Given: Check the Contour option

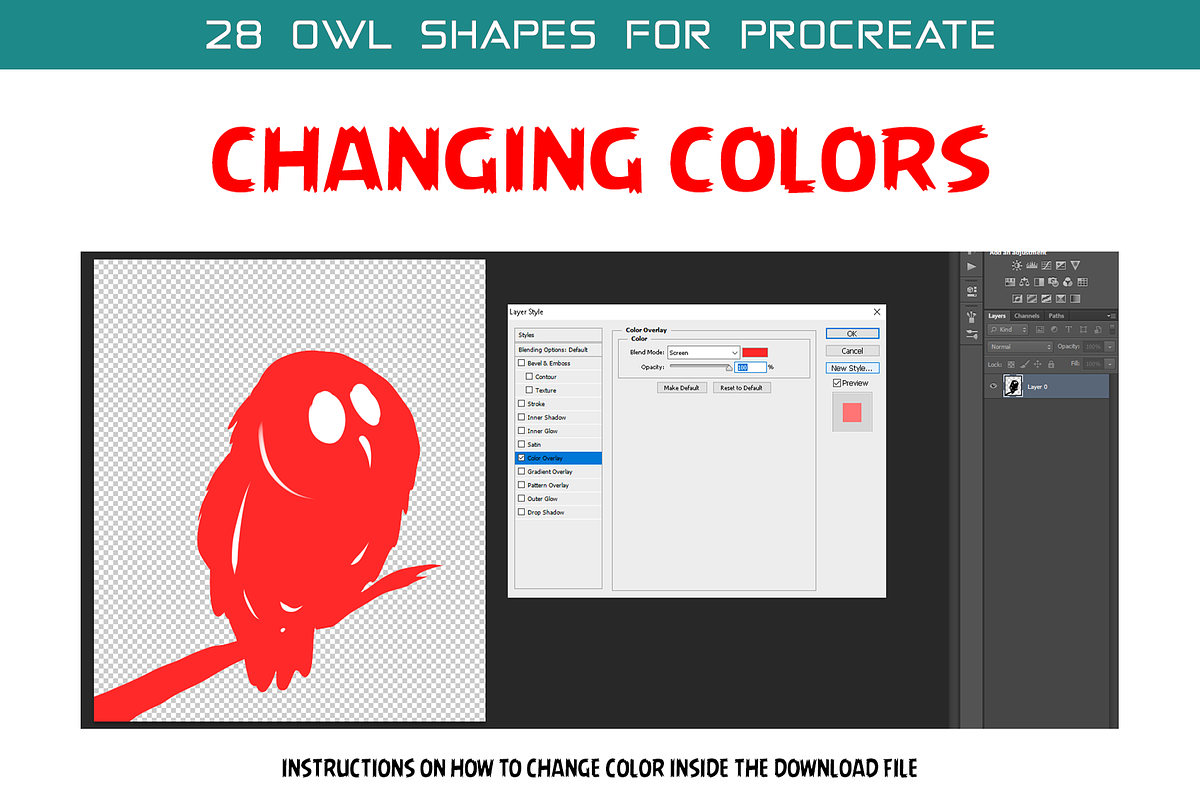Looking at the screenshot, I should (529, 377).
